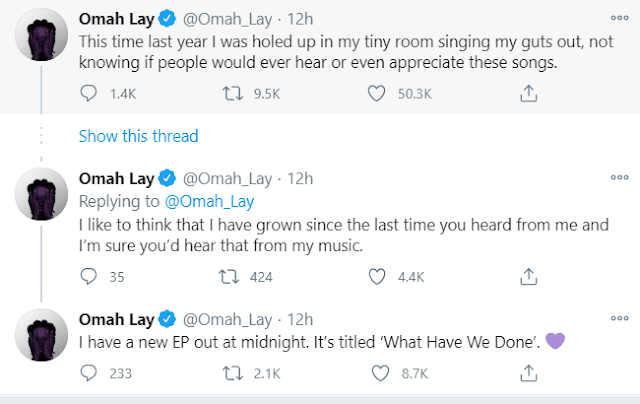Click 'Show this thread' link
The height and width of the screenshot is (404, 640).
point(138,136)
